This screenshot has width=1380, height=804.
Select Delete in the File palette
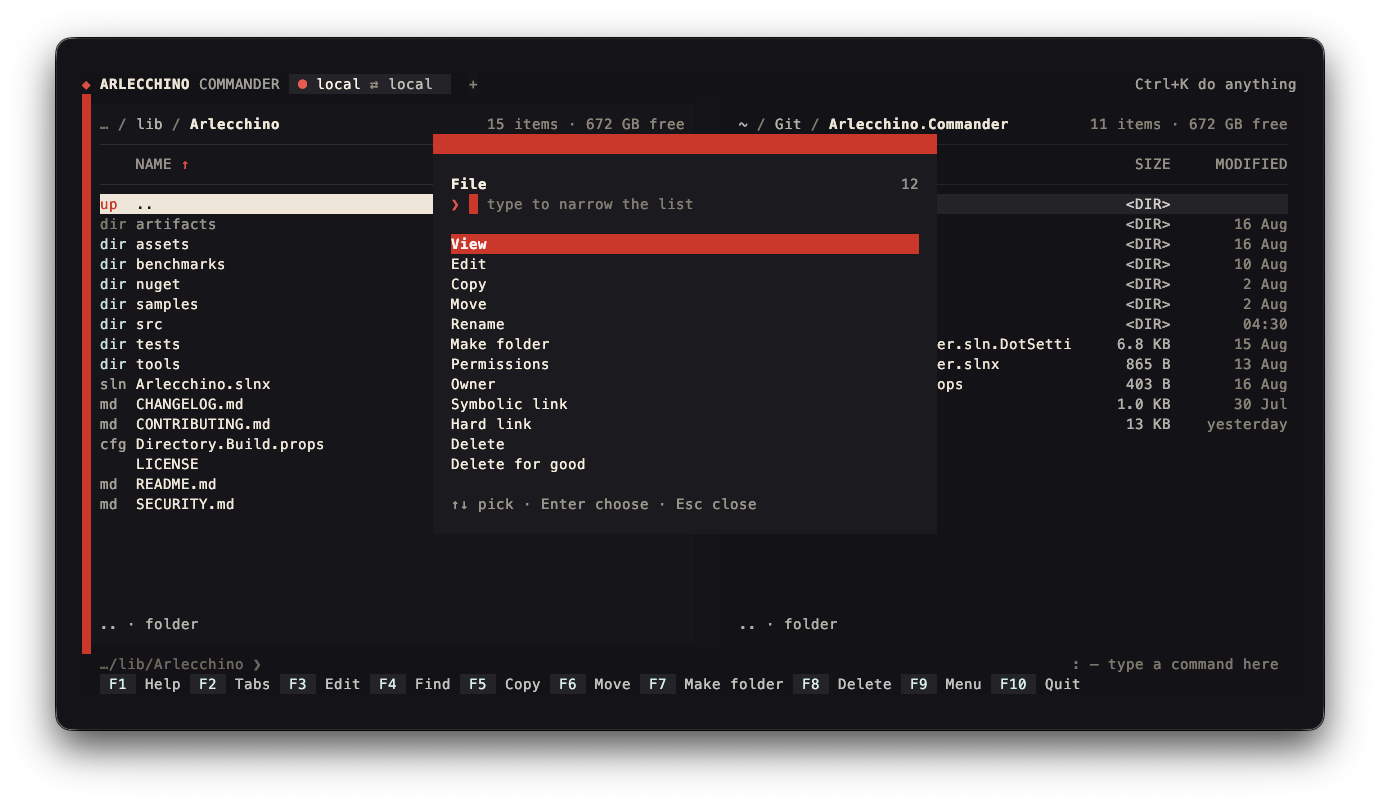pyautogui.click(x=685, y=444)
